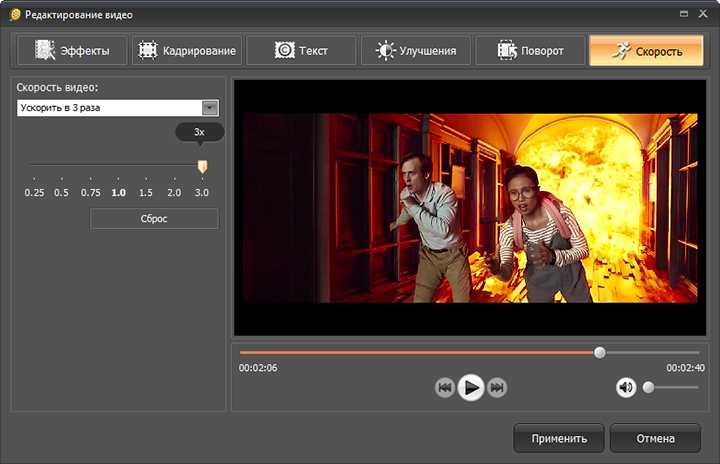Click the 3x speed tooltip bubble

(x=200, y=132)
